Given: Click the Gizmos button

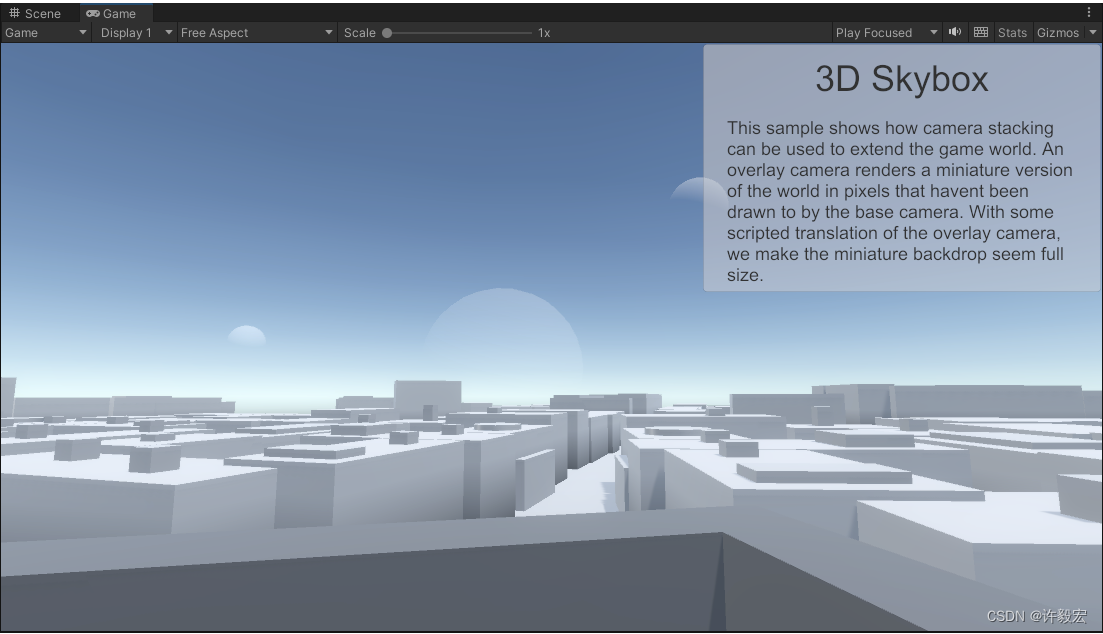Looking at the screenshot, I should pos(1058,32).
